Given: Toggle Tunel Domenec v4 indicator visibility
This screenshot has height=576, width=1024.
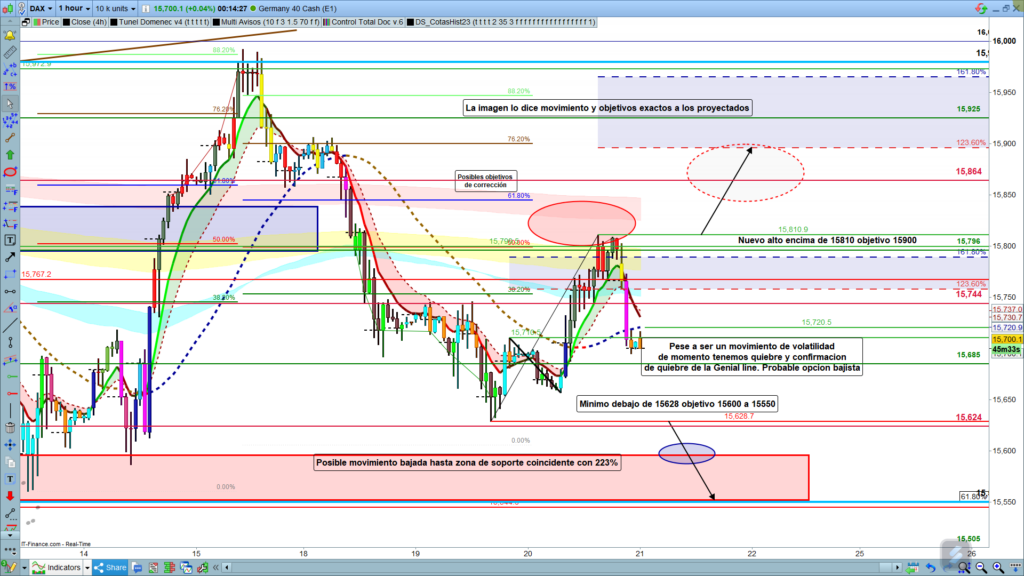Looking at the screenshot, I should (152, 21).
